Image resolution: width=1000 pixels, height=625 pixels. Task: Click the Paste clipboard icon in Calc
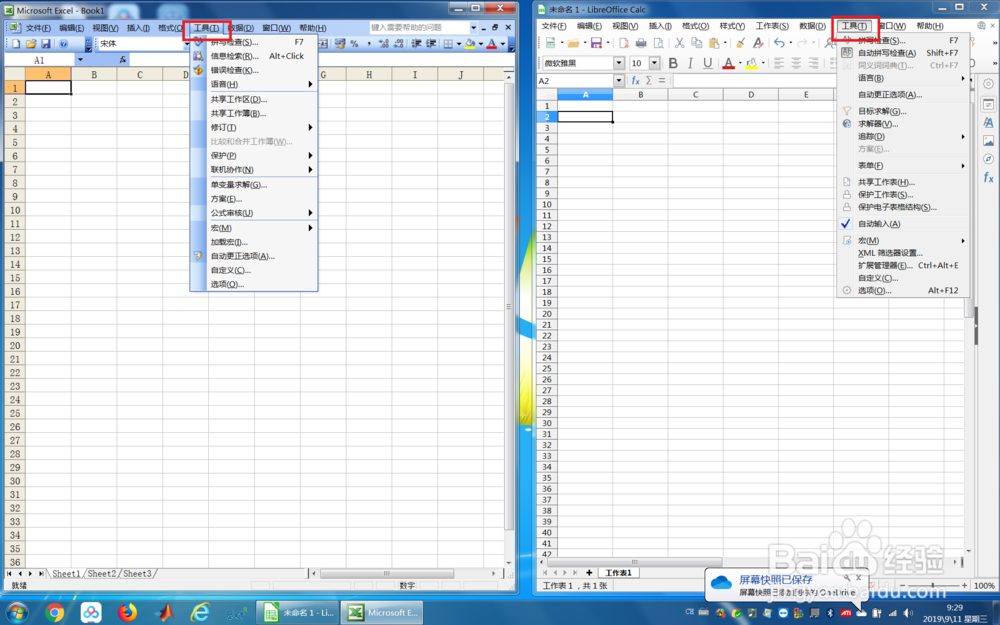click(714, 43)
